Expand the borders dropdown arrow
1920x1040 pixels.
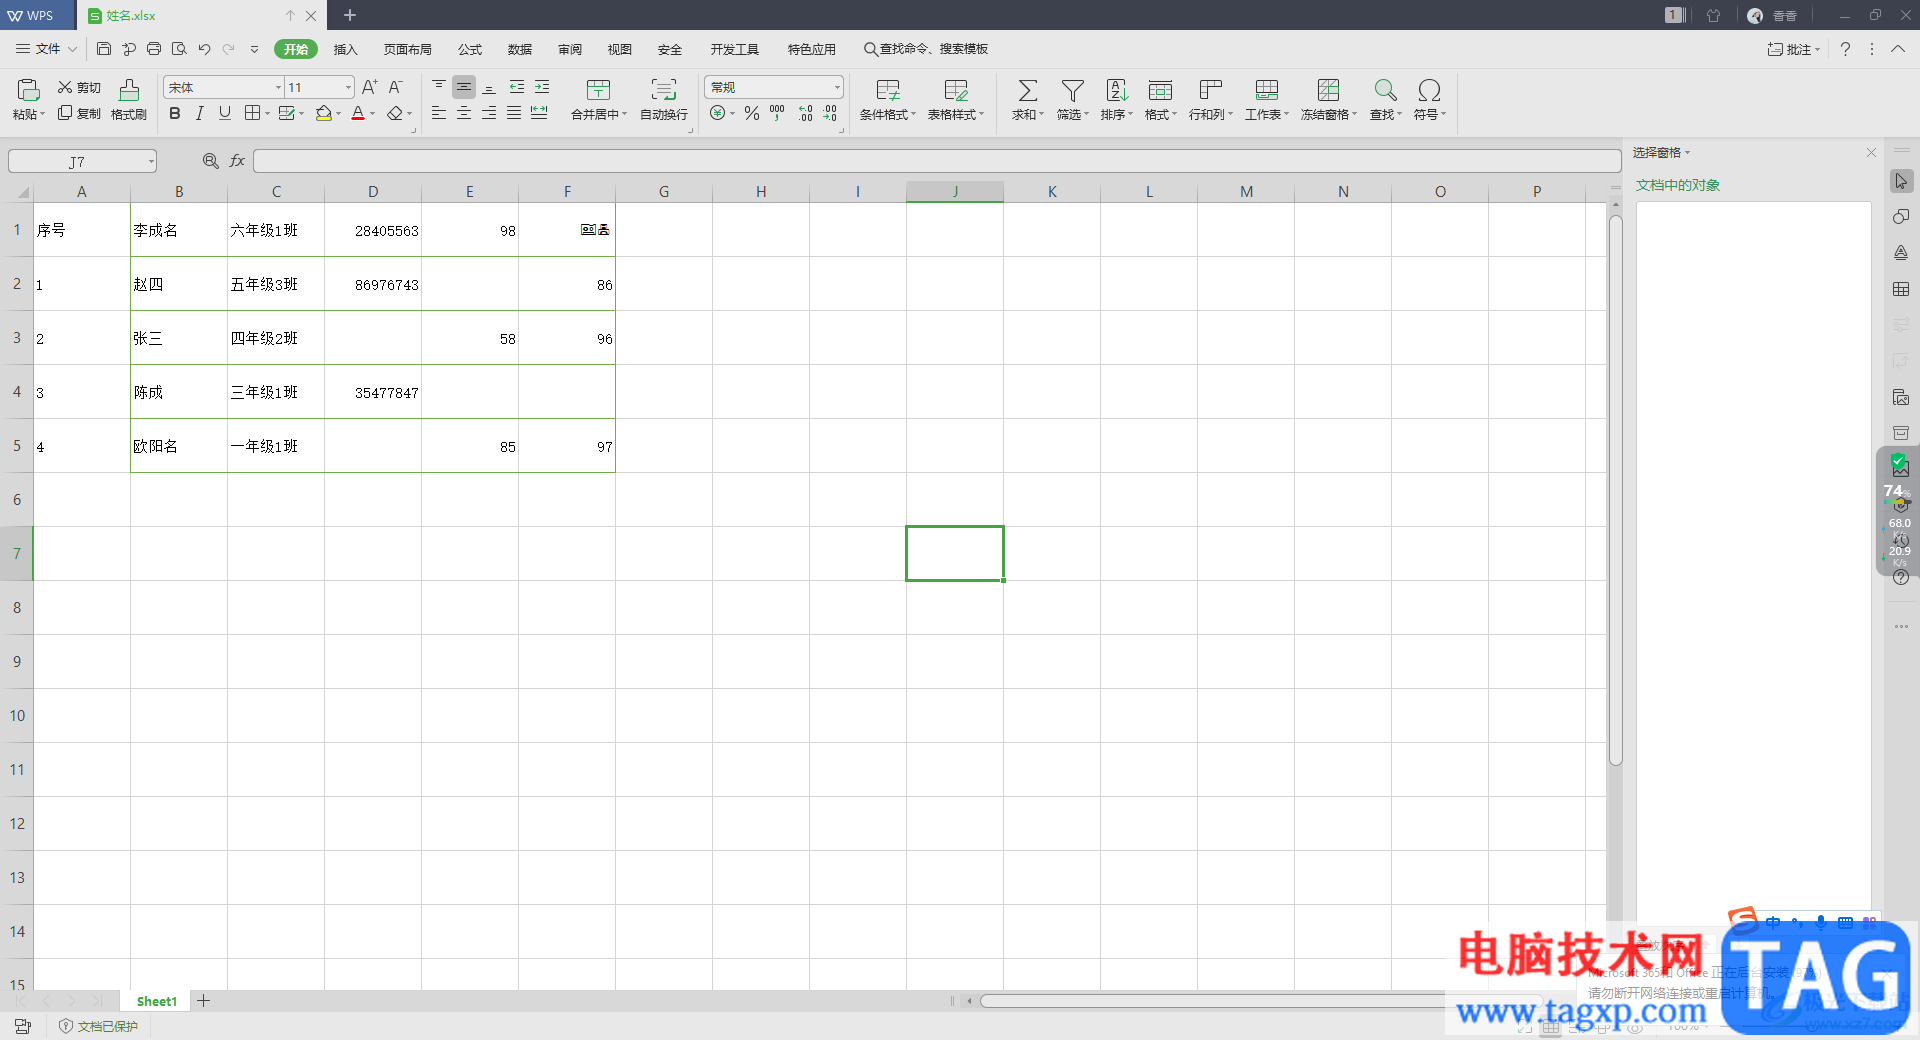267,114
